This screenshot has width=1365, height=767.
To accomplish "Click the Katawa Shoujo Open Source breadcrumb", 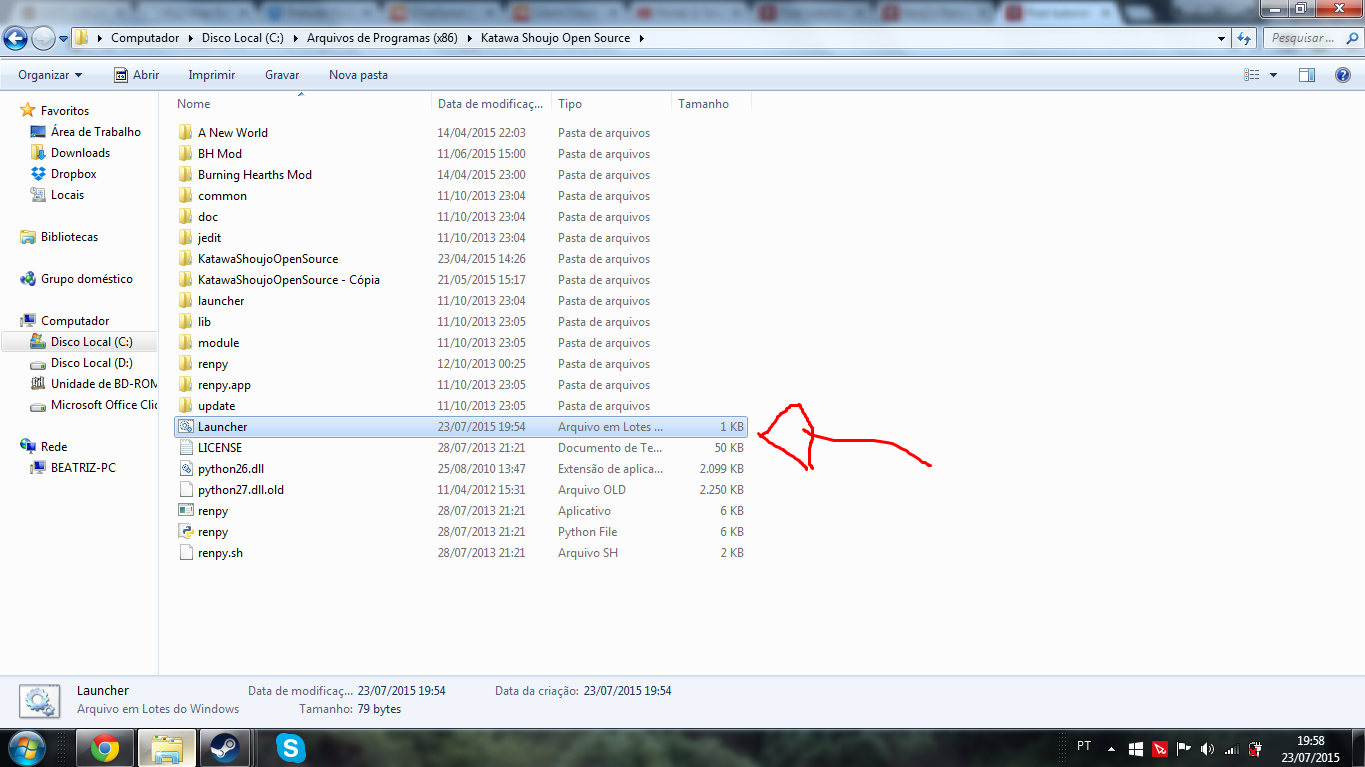I will click(555, 38).
